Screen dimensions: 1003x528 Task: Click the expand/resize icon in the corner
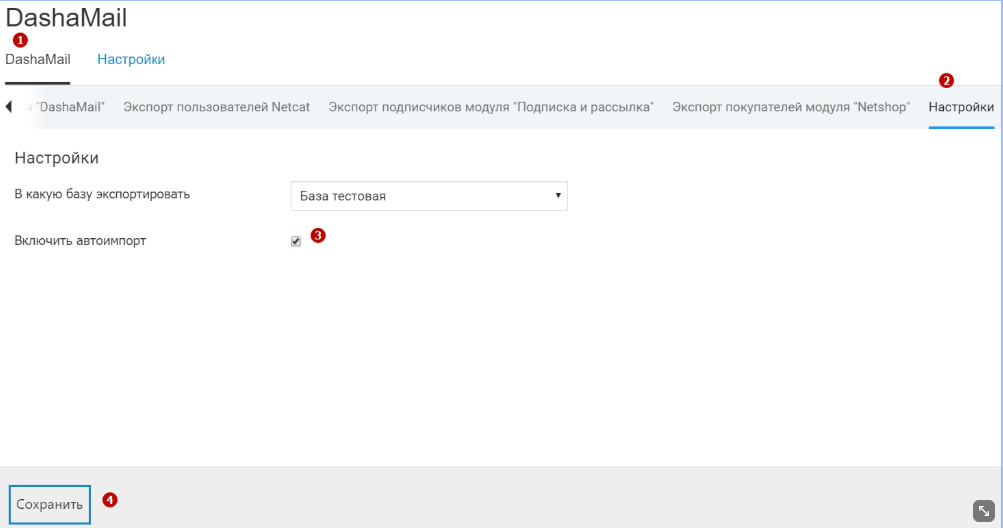point(984,511)
